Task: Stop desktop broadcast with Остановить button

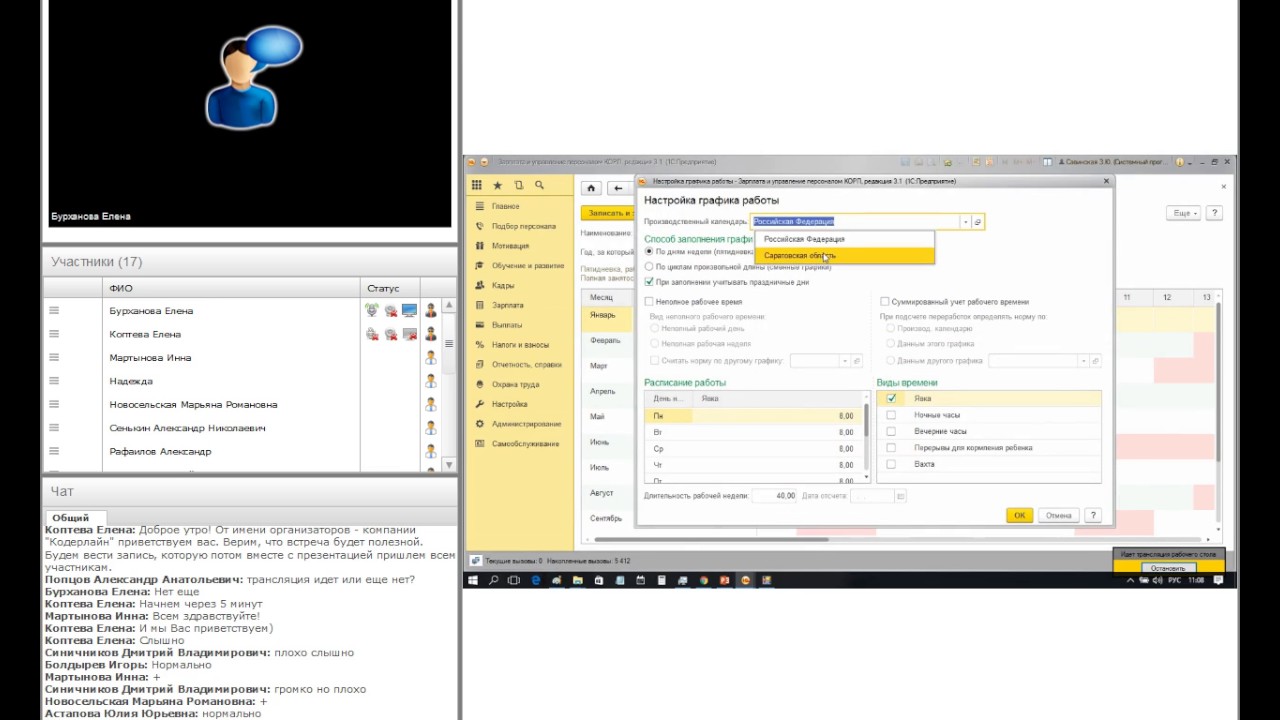Action: [1168, 568]
